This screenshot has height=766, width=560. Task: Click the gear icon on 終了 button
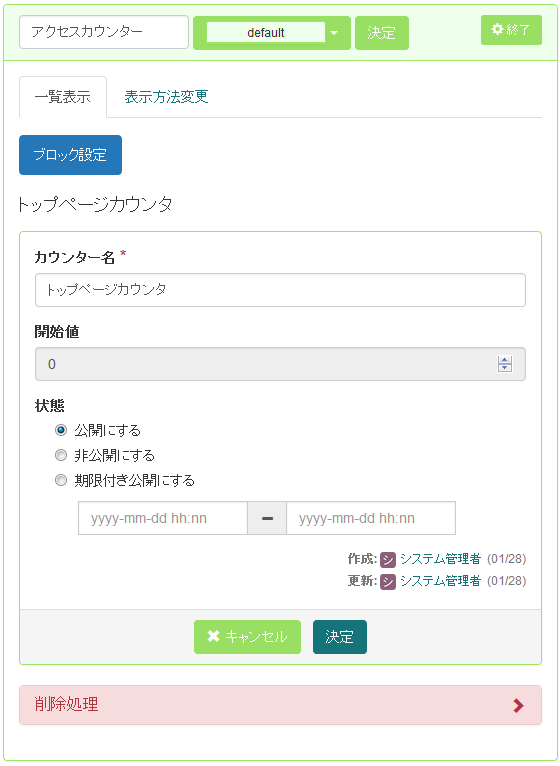tap(497, 29)
